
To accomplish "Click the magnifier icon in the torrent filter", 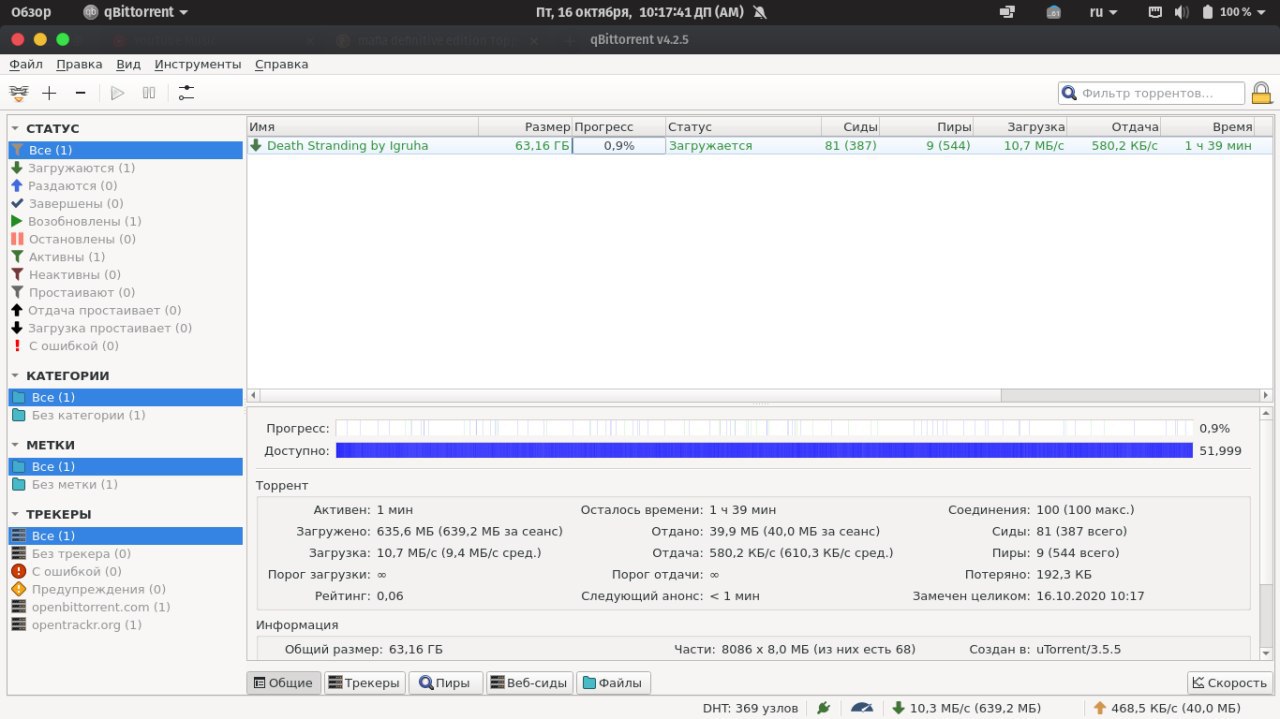I will point(1070,93).
